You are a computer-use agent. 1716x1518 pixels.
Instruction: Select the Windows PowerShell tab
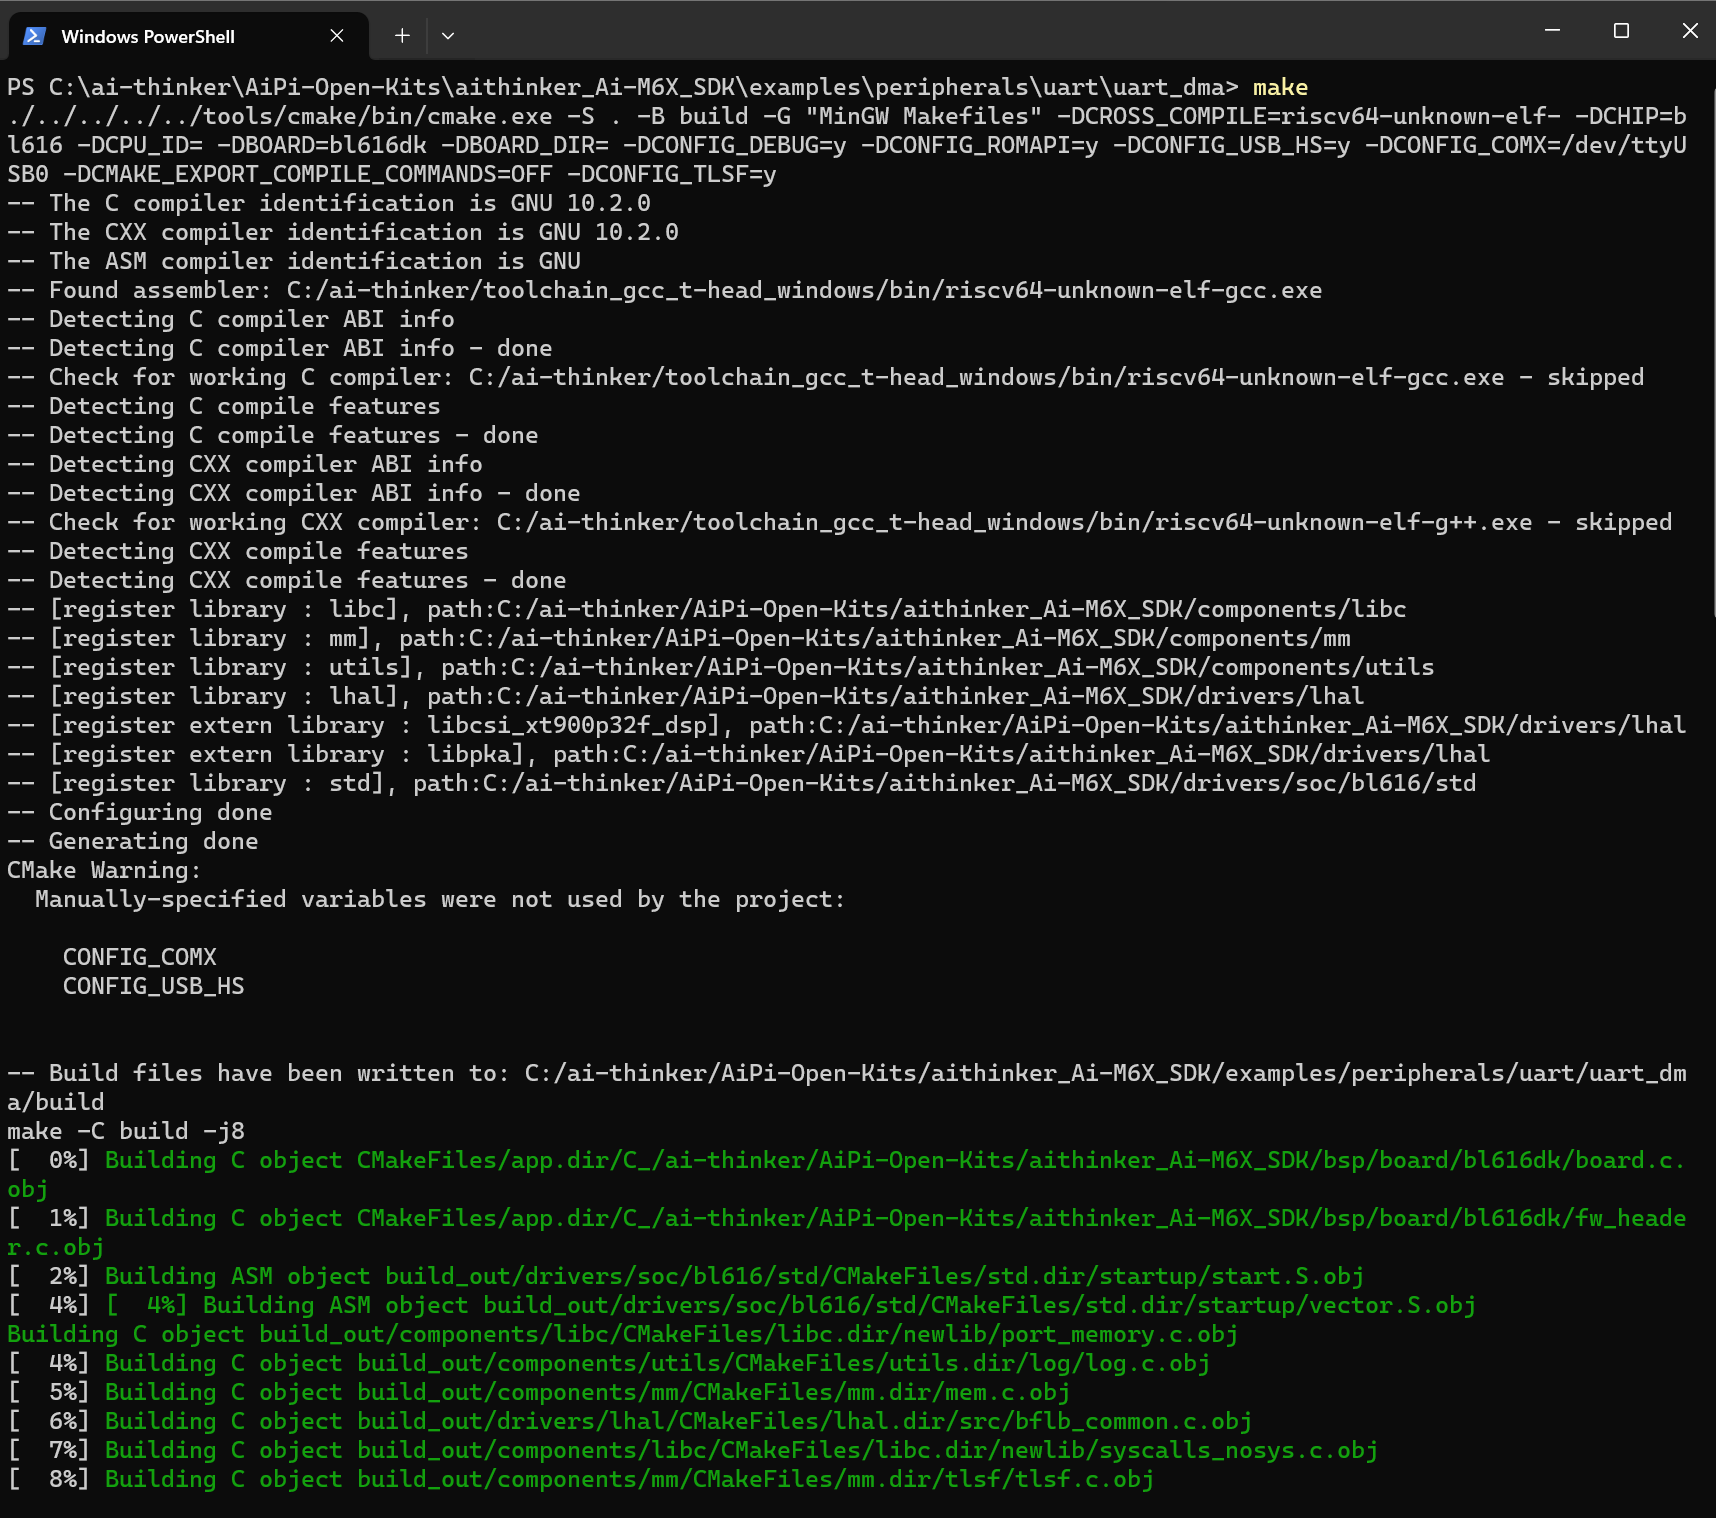point(189,36)
